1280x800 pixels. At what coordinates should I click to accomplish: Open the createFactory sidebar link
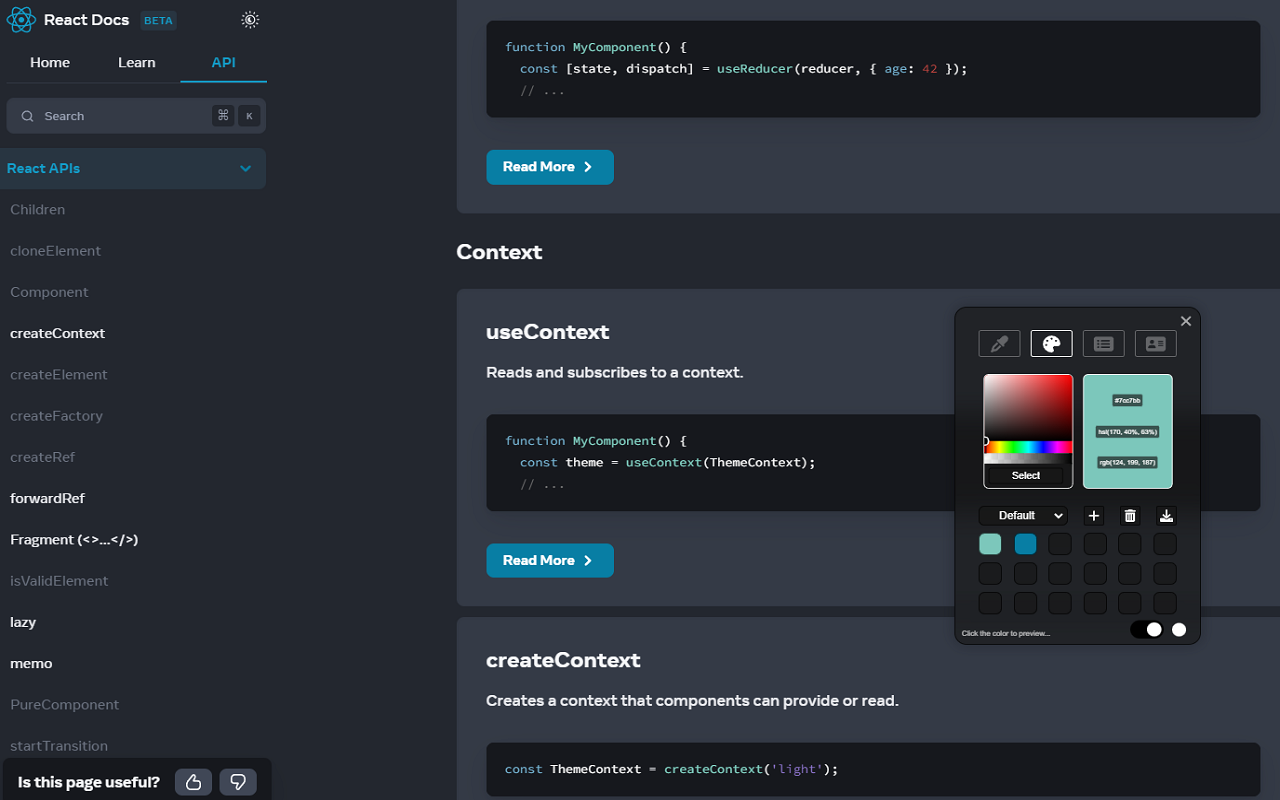pos(56,416)
